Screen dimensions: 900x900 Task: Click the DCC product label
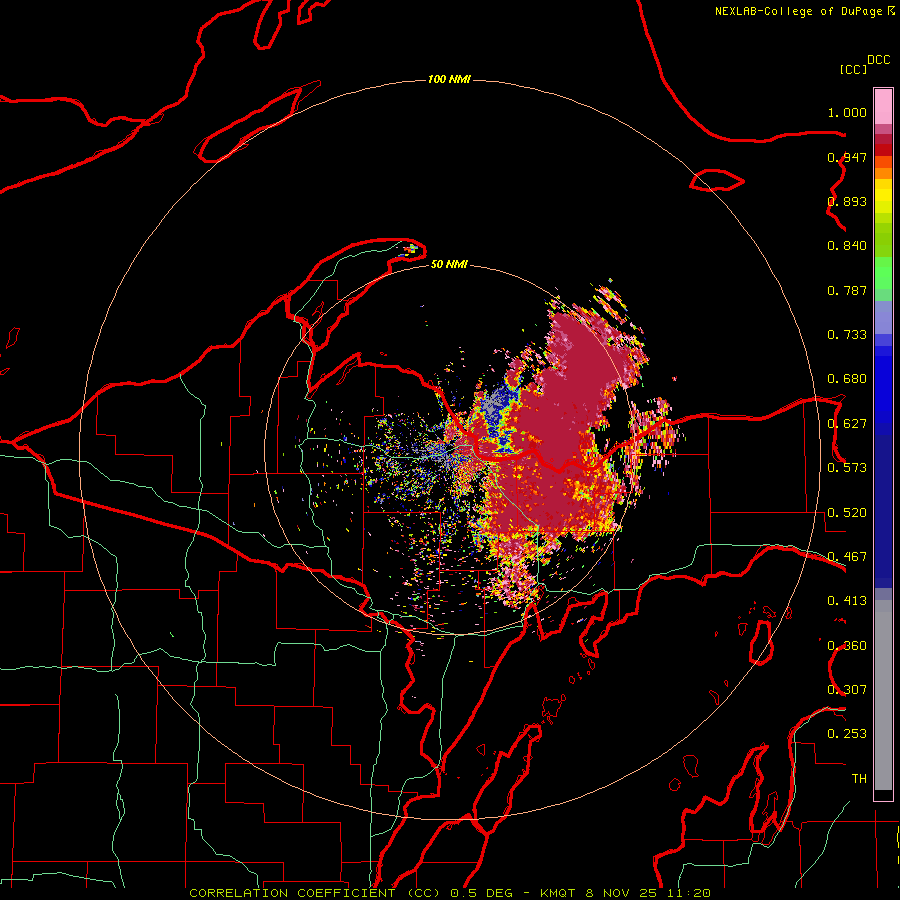point(878,60)
